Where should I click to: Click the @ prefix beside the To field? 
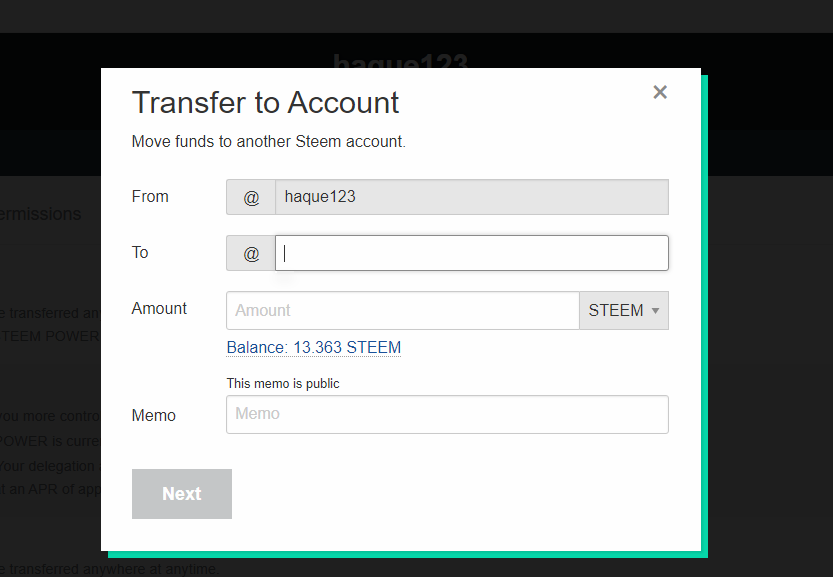tap(251, 253)
